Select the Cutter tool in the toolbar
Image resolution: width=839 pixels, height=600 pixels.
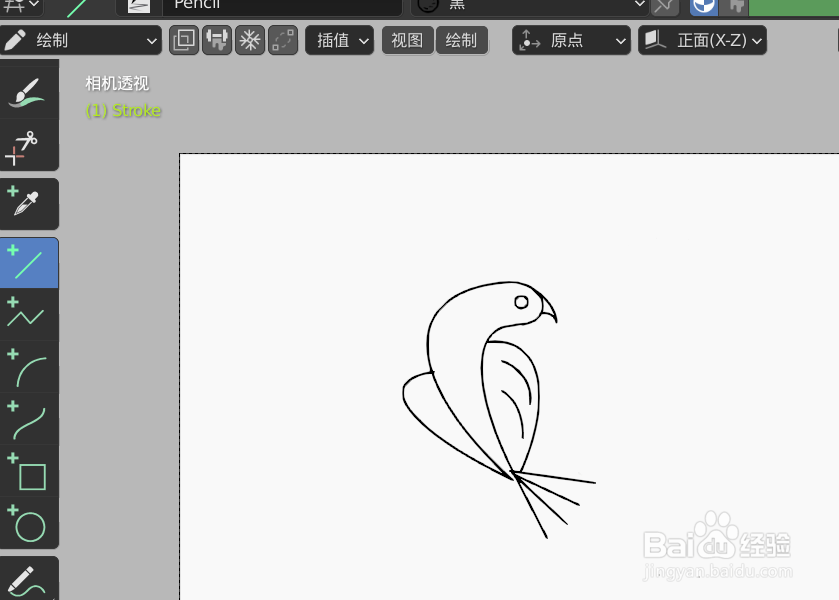(29, 147)
